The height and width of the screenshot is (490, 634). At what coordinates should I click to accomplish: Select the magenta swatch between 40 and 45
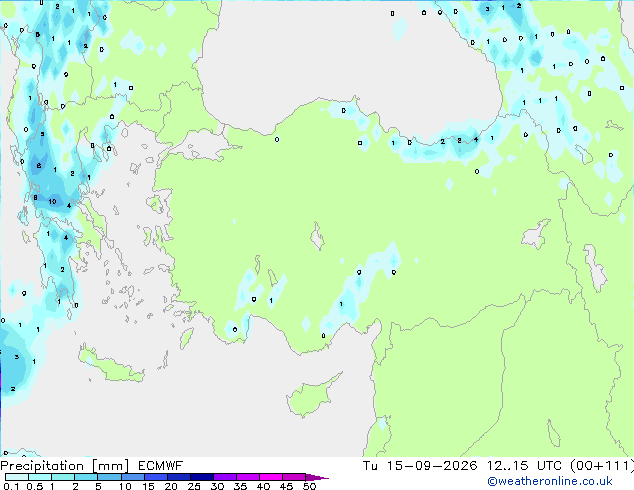click(271, 477)
